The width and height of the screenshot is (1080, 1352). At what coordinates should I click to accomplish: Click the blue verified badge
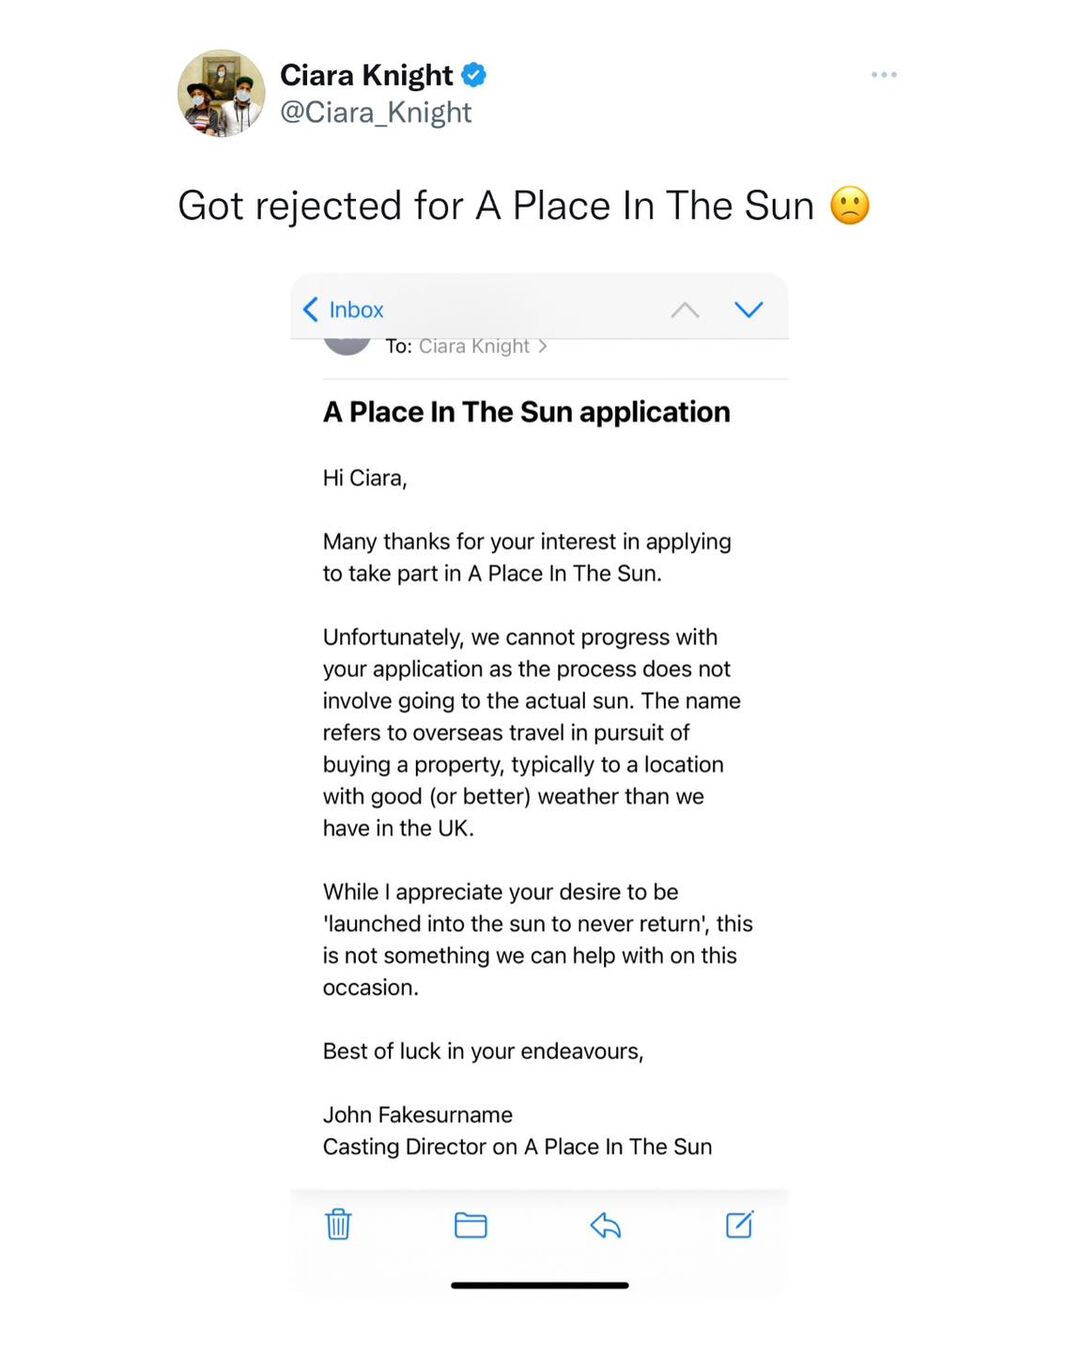click(474, 75)
